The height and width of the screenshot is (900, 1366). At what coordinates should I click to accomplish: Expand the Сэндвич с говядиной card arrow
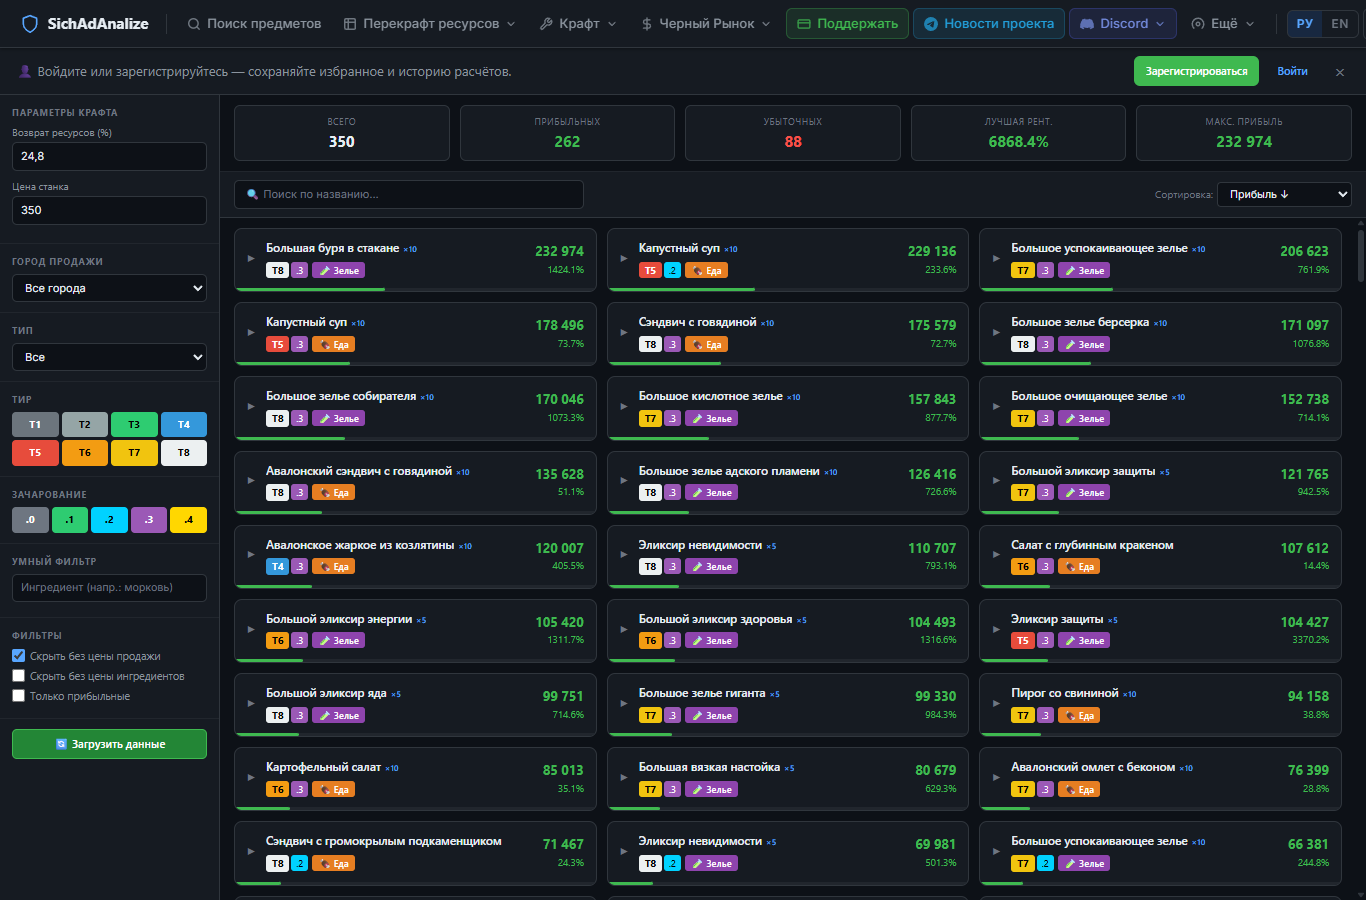(x=624, y=332)
